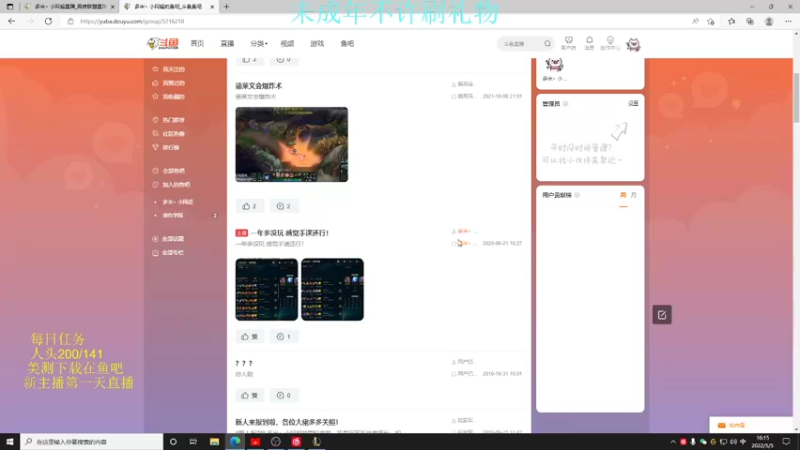This screenshot has height=450, width=800.
Task: Go back with browser back arrow
Action: 11,21
